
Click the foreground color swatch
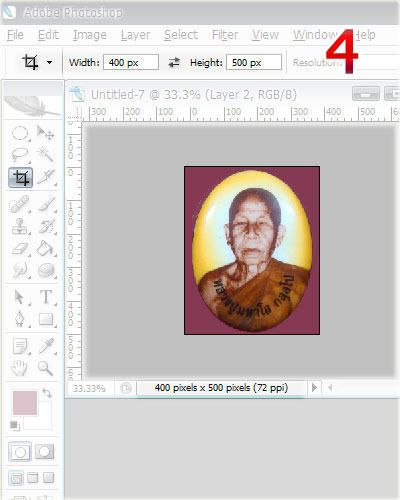(25, 403)
